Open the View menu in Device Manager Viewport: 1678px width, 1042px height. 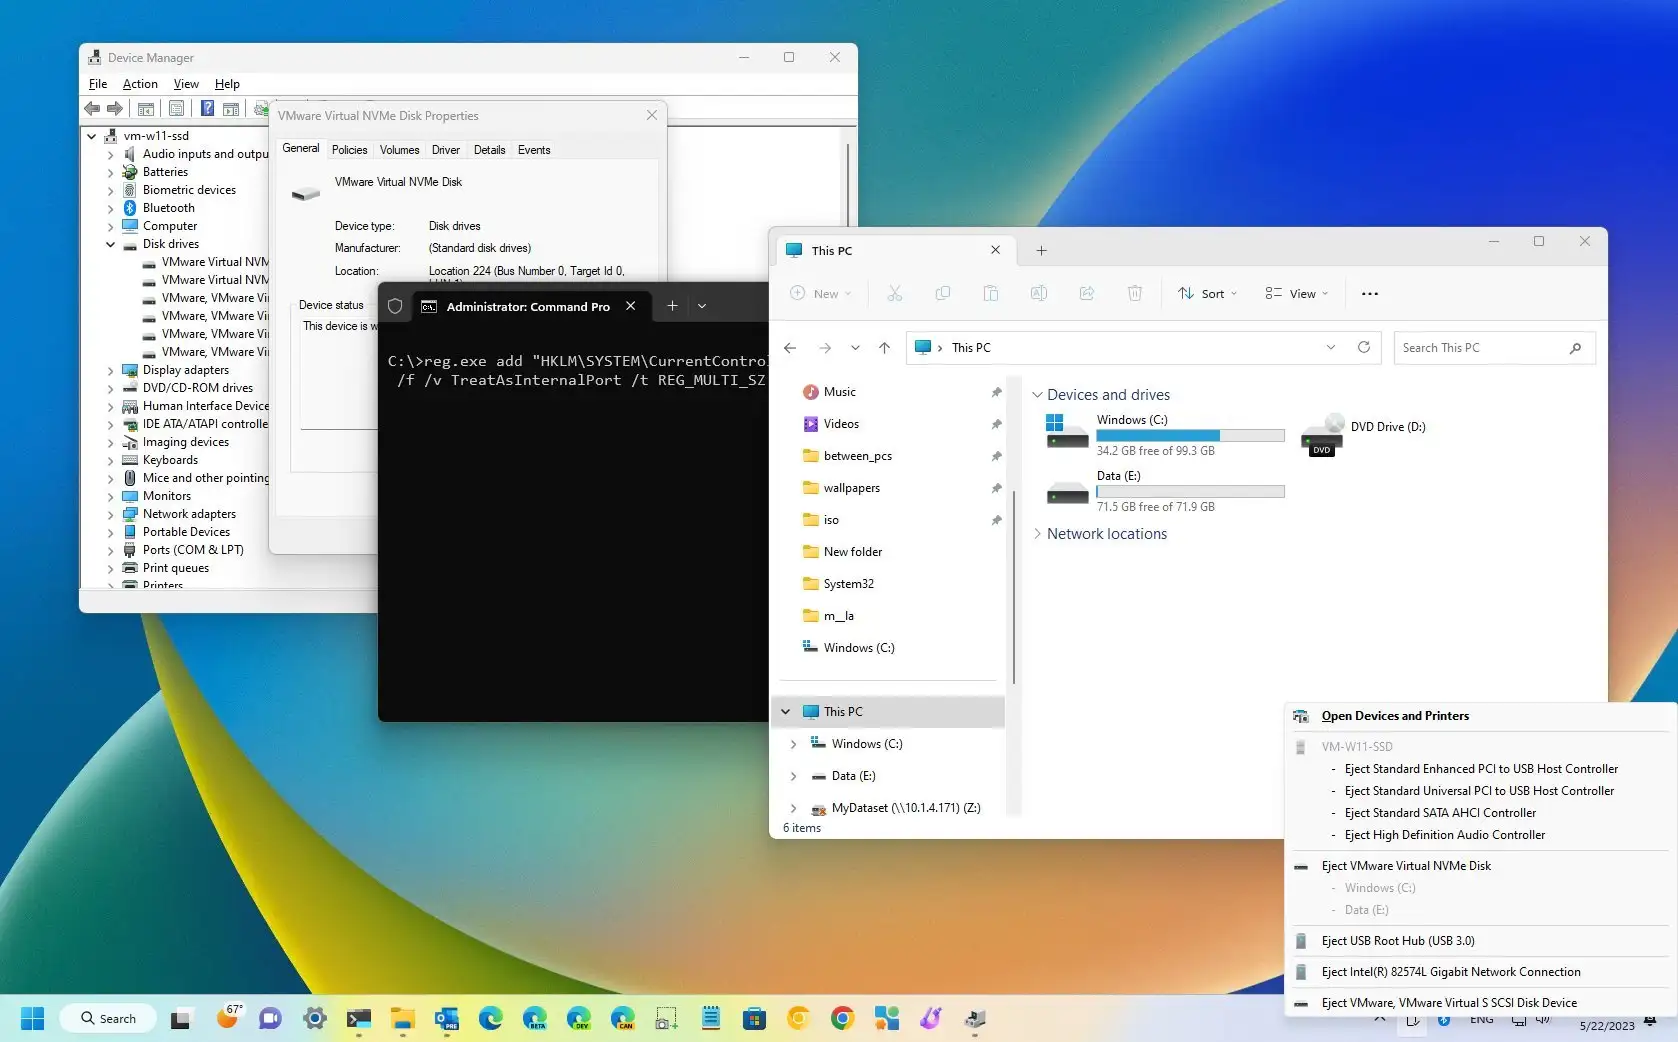[x=186, y=84]
